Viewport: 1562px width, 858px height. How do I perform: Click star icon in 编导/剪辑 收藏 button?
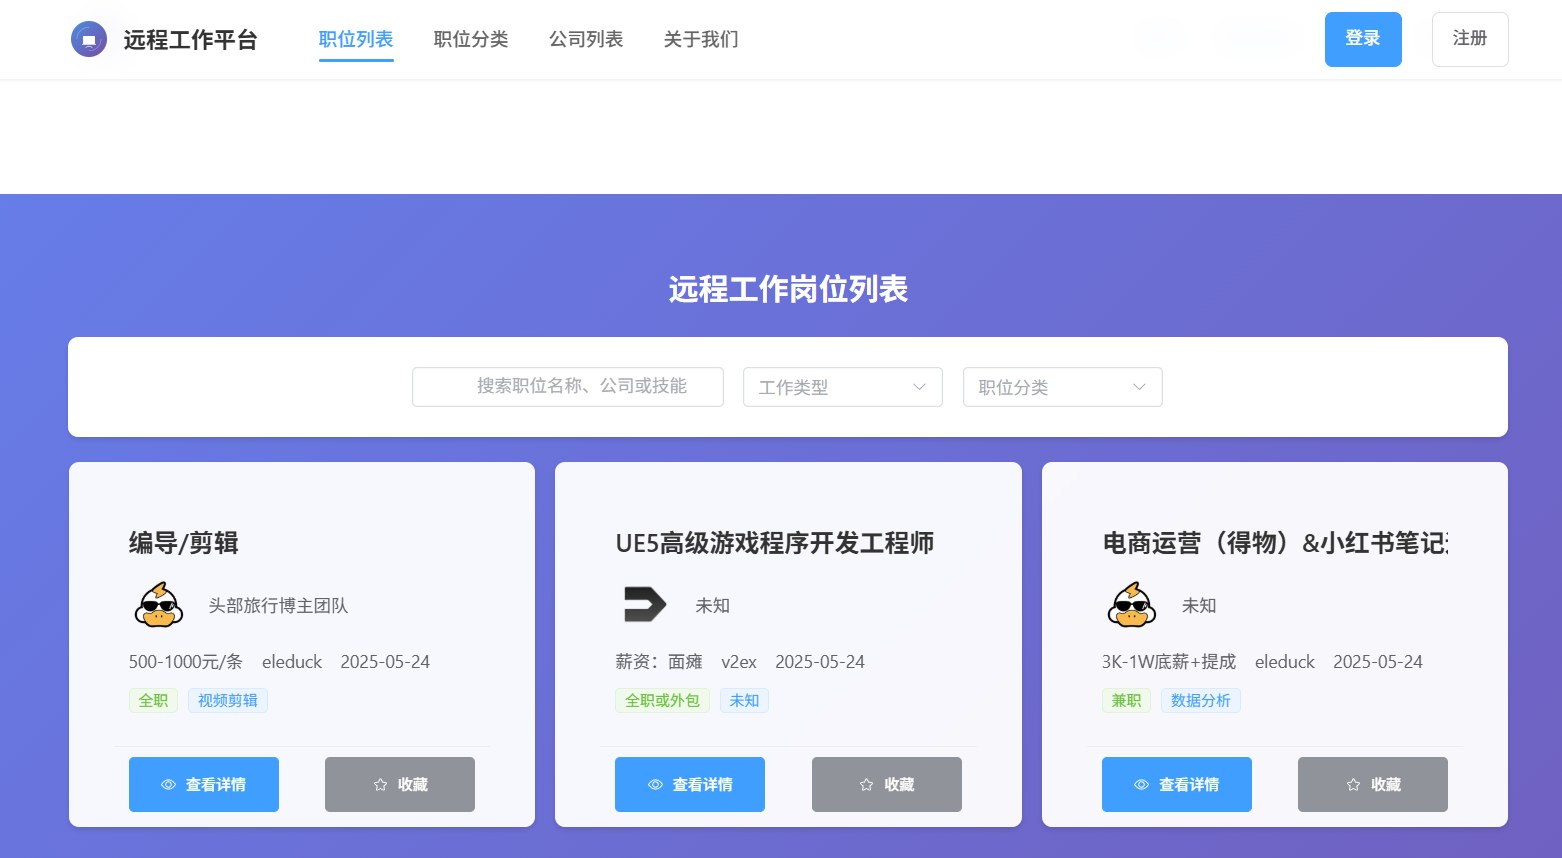[380, 785]
